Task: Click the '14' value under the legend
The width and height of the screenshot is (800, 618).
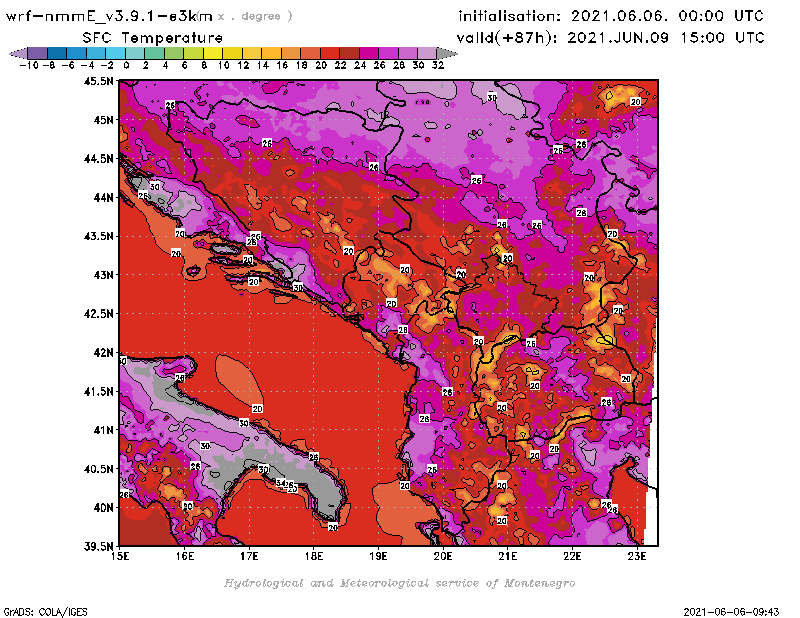Action: point(263,65)
